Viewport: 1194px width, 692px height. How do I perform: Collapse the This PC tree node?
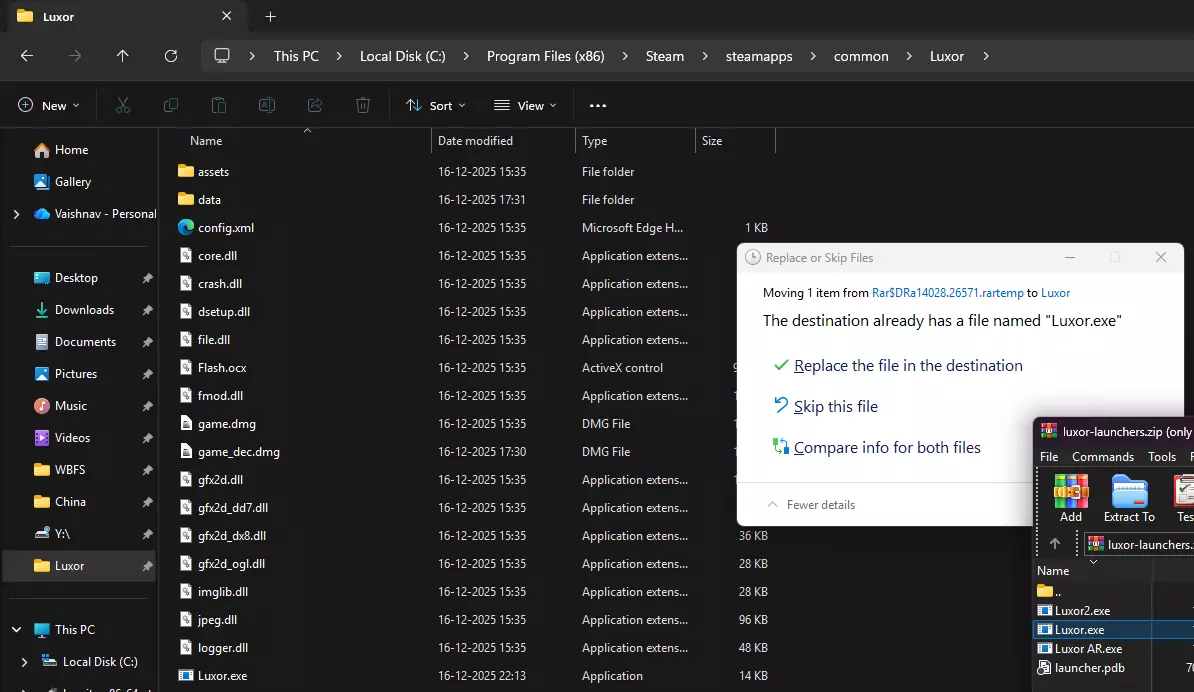pos(16,630)
